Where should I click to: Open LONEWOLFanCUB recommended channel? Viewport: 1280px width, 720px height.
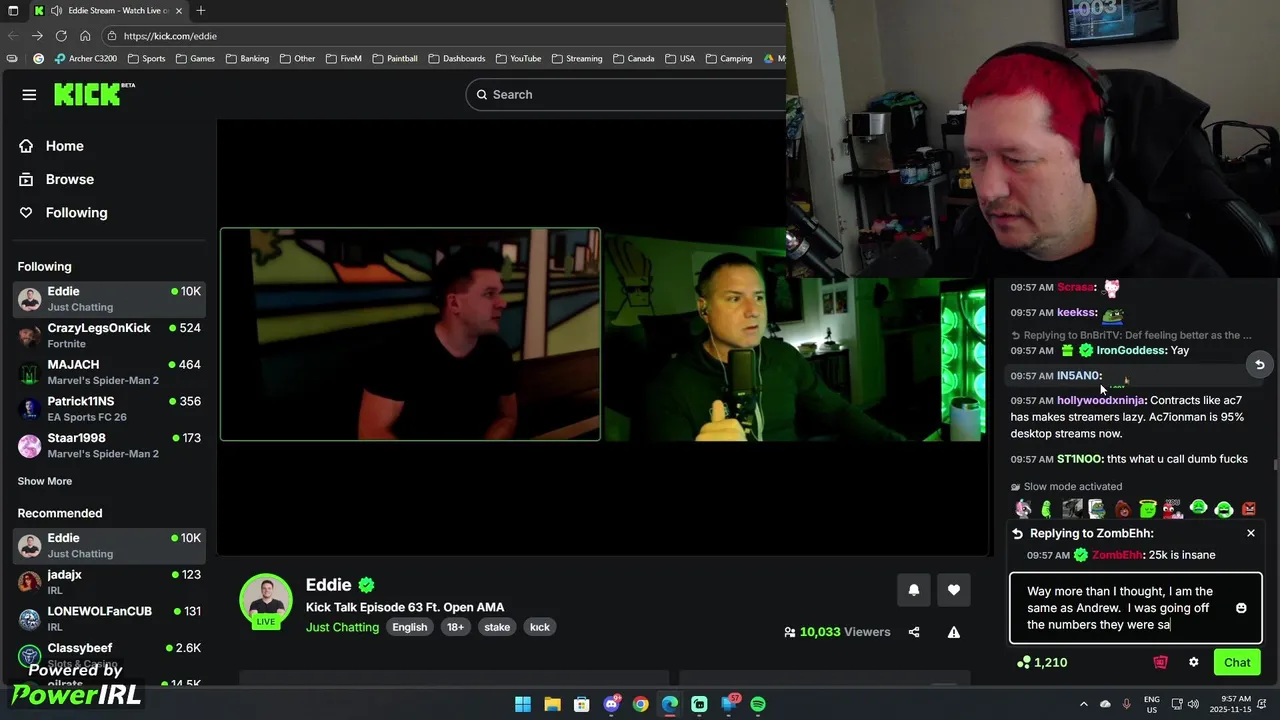click(x=108, y=618)
